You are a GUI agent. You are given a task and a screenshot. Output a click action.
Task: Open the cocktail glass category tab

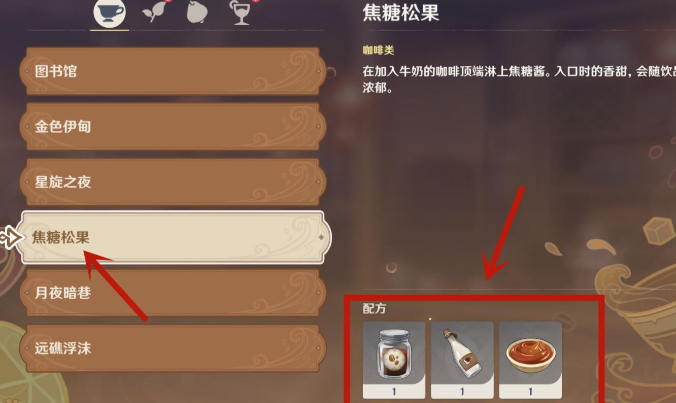coord(241,13)
